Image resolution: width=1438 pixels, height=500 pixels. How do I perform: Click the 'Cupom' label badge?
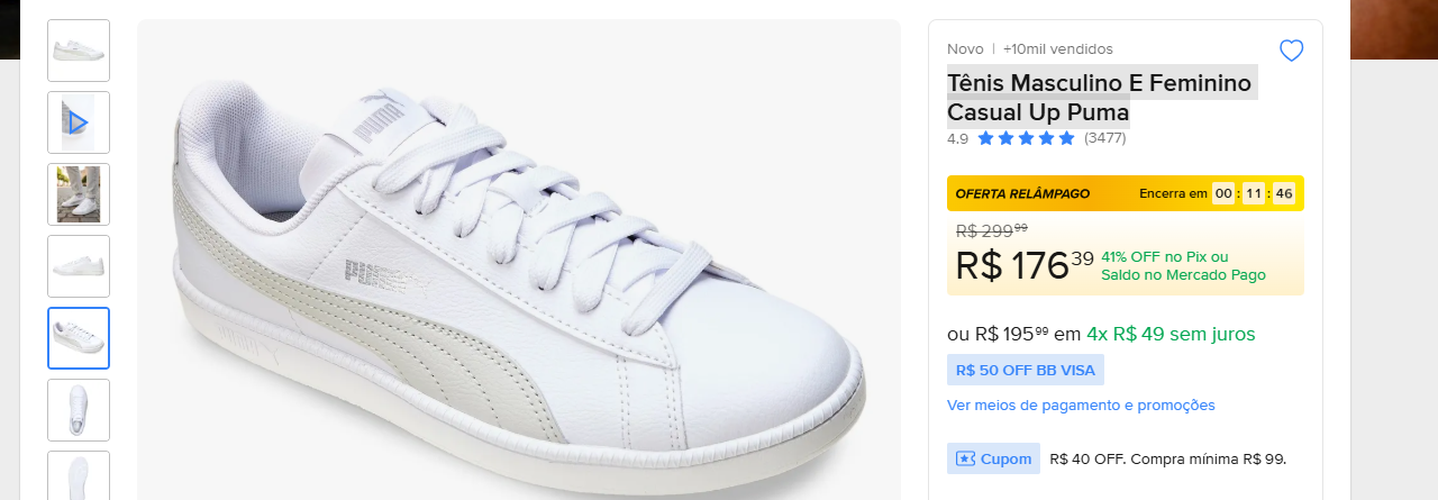click(1005, 459)
